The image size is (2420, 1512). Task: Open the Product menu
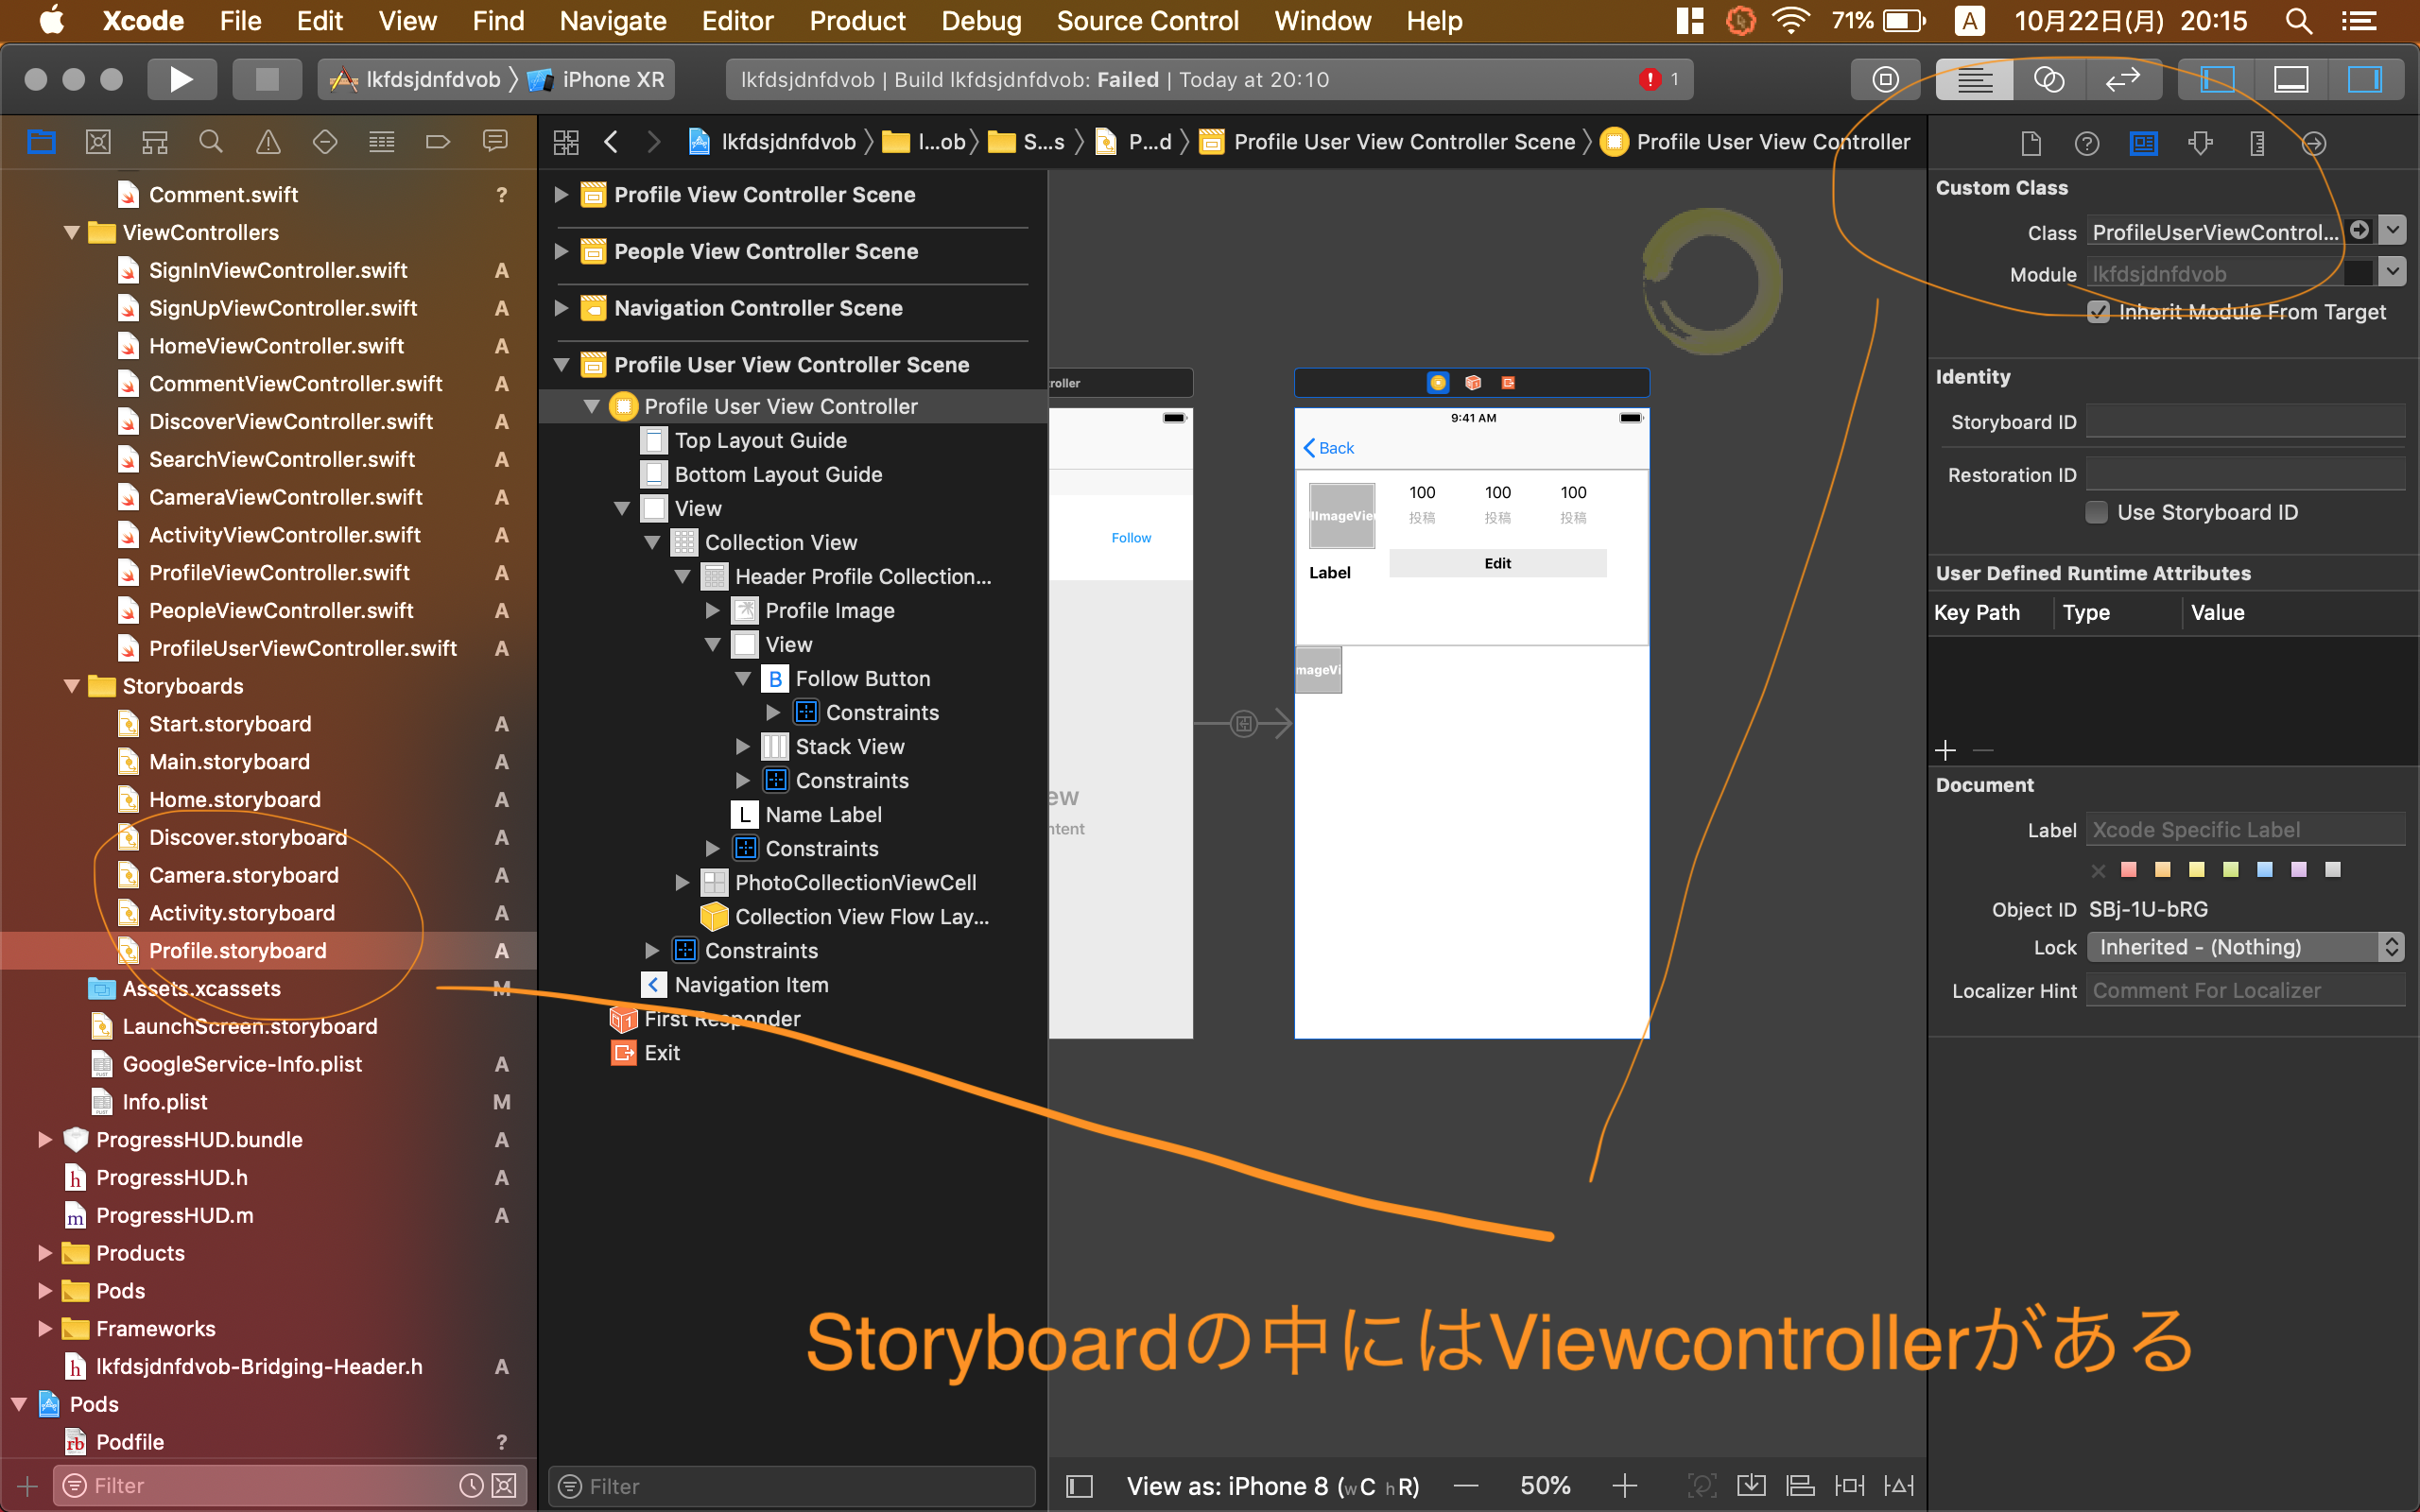(857, 21)
